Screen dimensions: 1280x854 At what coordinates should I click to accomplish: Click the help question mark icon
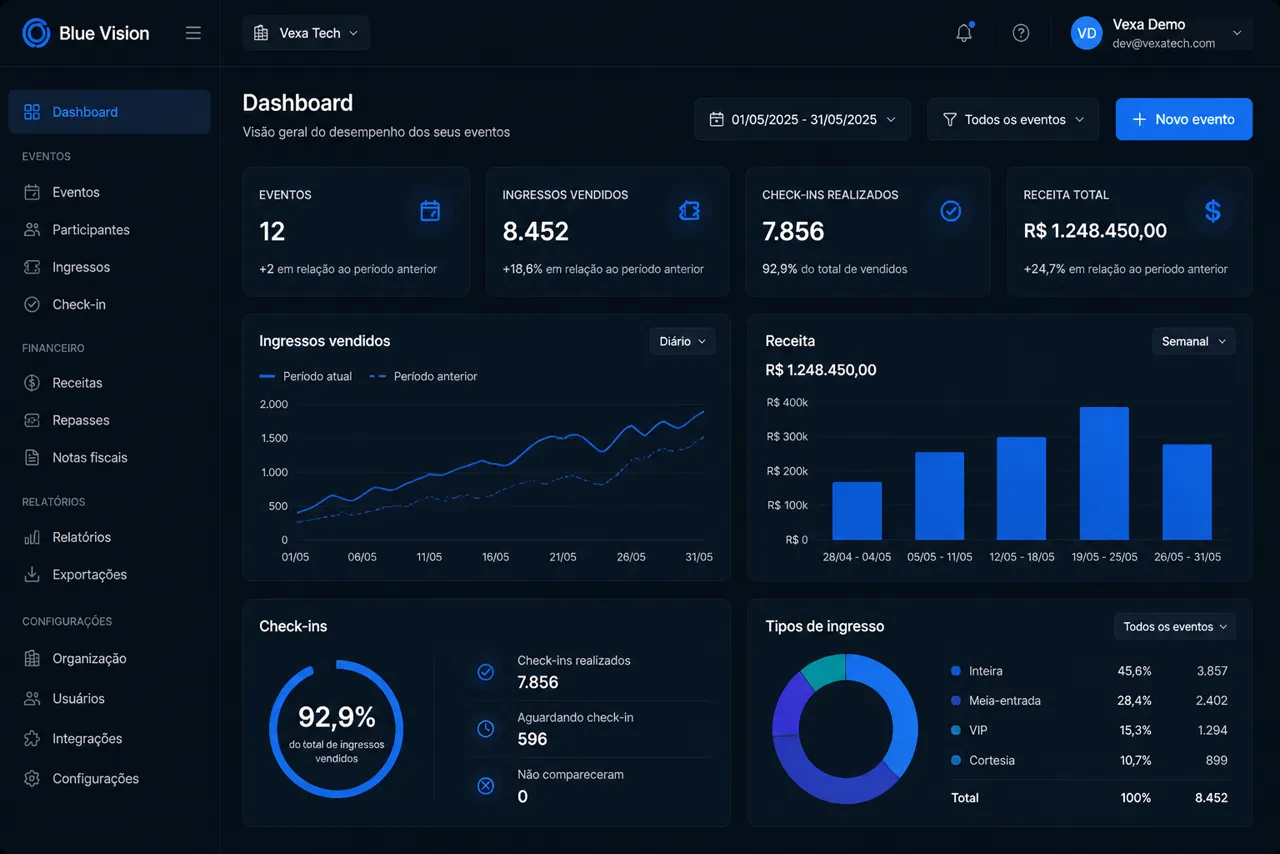point(1021,33)
